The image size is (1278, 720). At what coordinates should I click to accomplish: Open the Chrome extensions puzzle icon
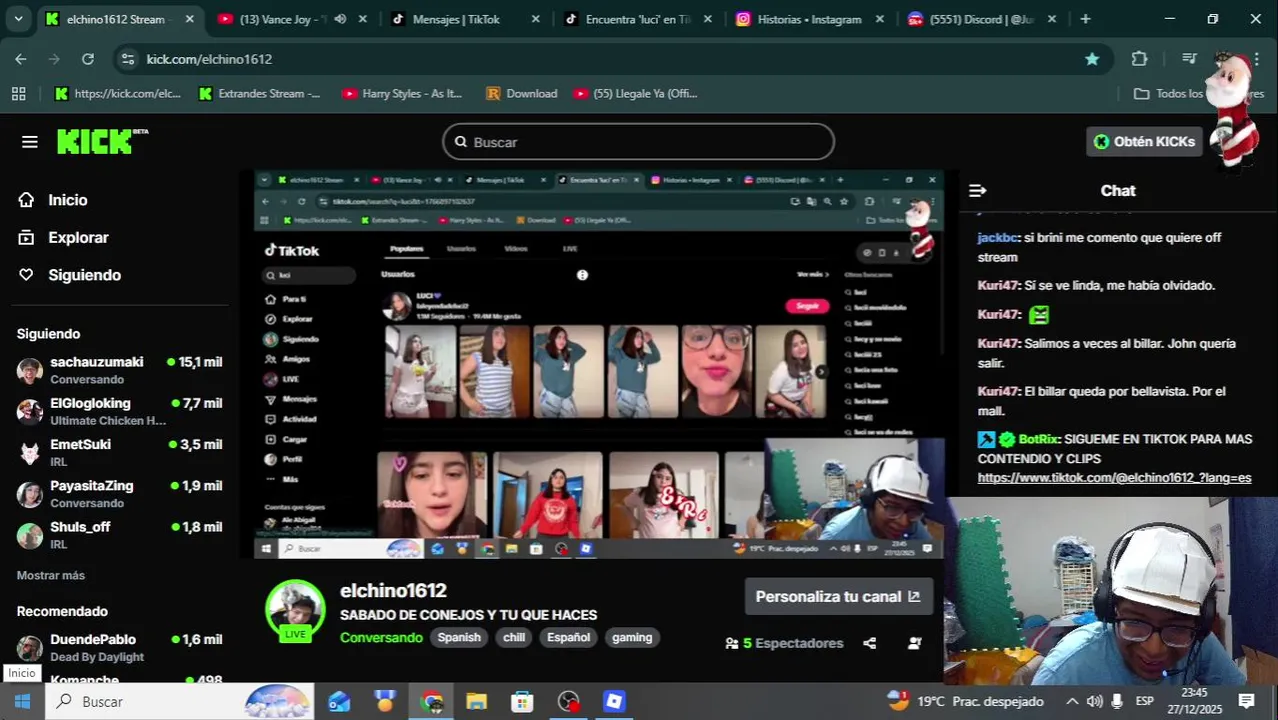point(1139,59)
